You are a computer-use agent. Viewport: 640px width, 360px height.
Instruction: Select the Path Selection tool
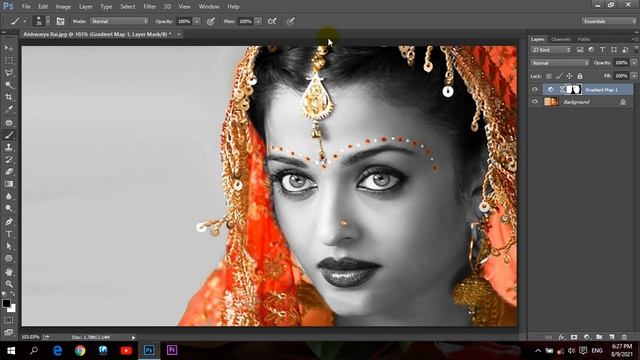click(x=9, y=247)
